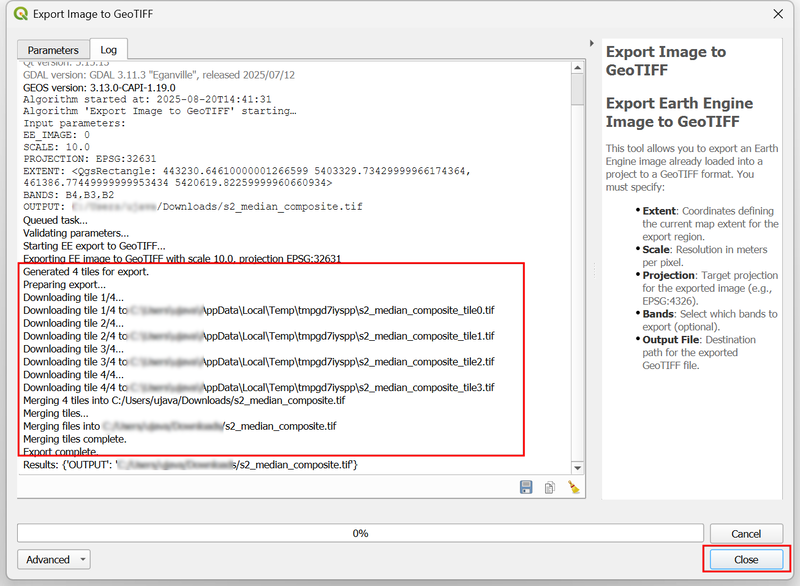Select the Log tab
This screenshot has height=586, width=800.
pyautogui.click(x=108, y=50)
